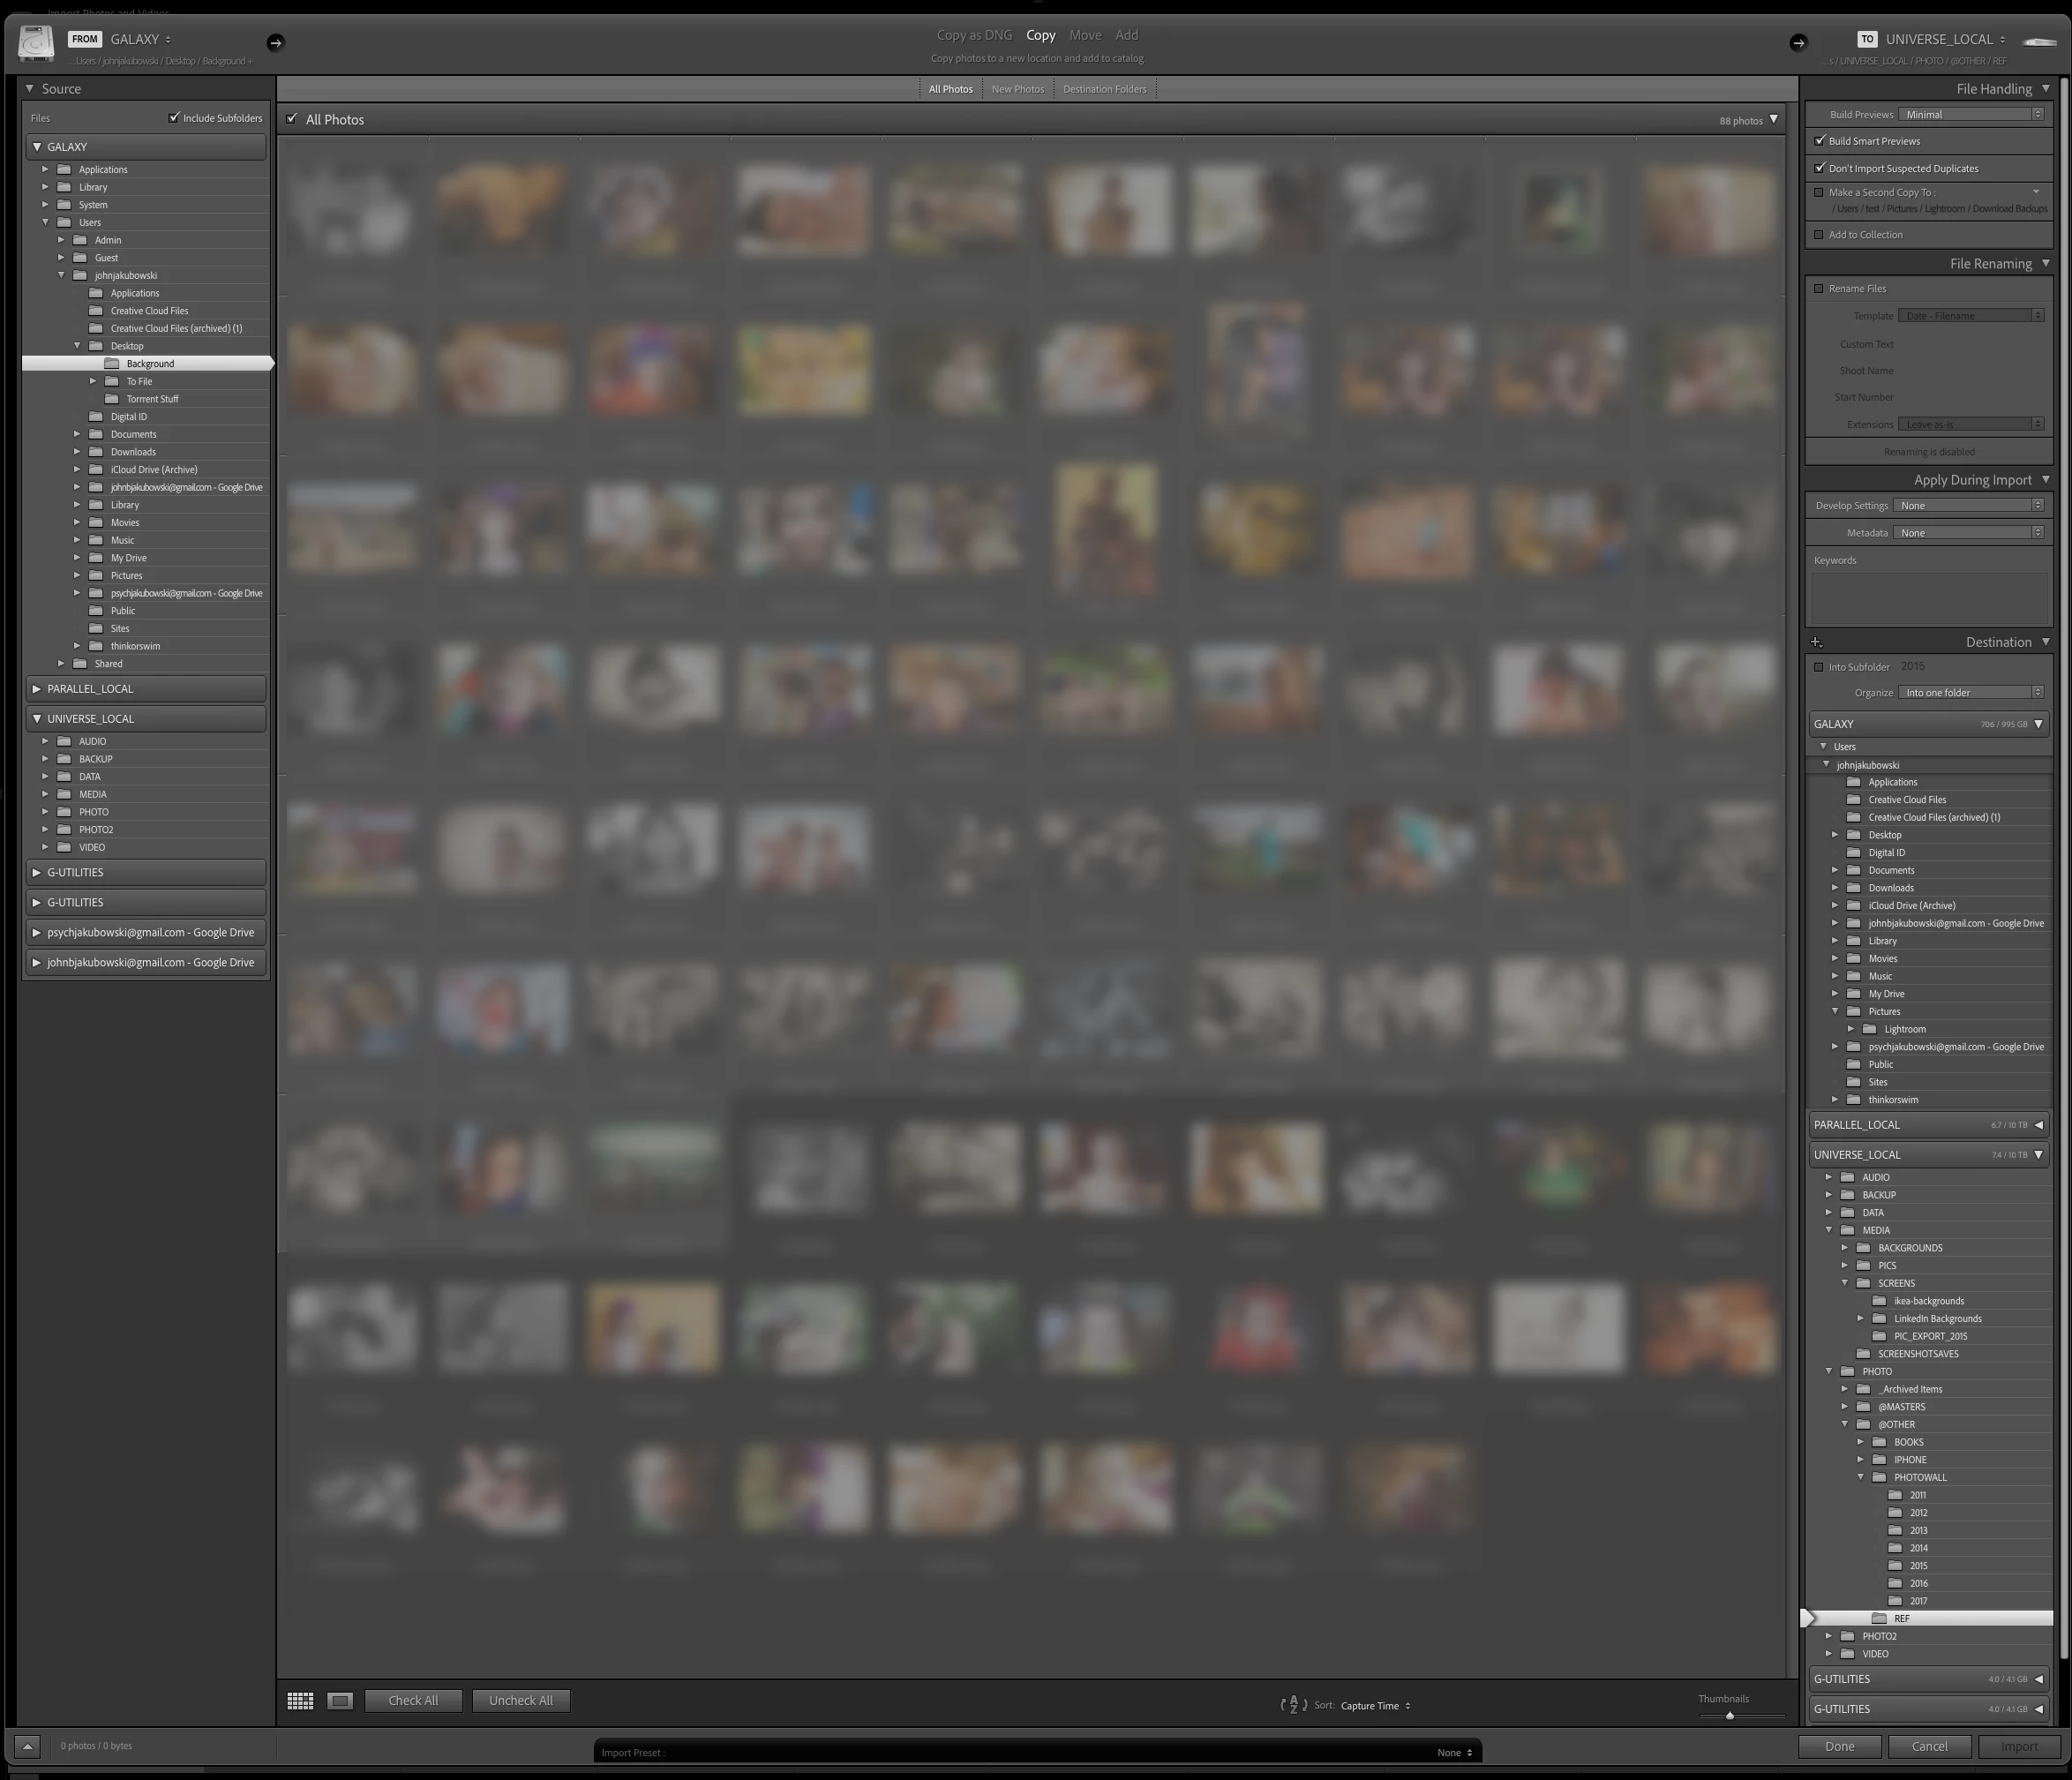Switch to loupe view icon
This screenshot has height=1780, width=2072.
pyautogui.click(x=340, y=1701)
